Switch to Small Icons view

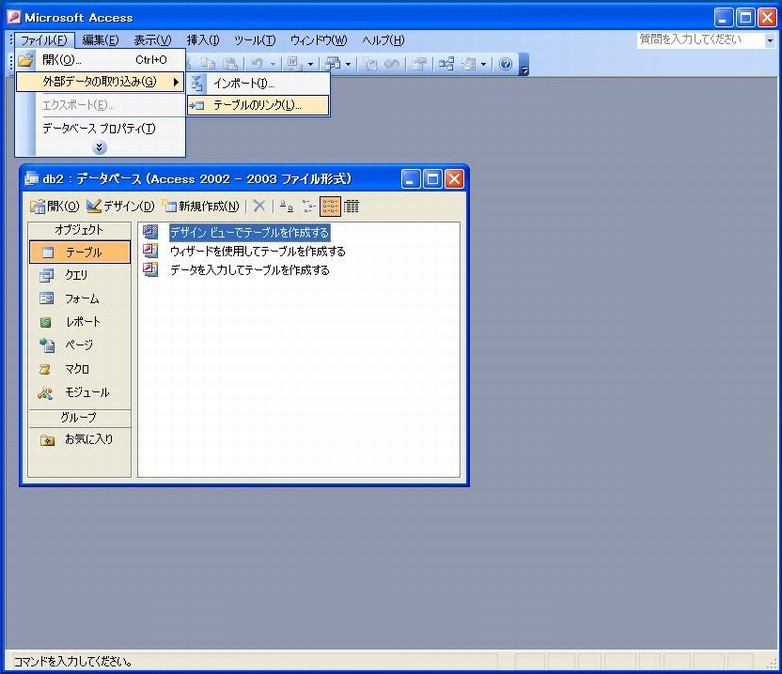click(309, 206)
